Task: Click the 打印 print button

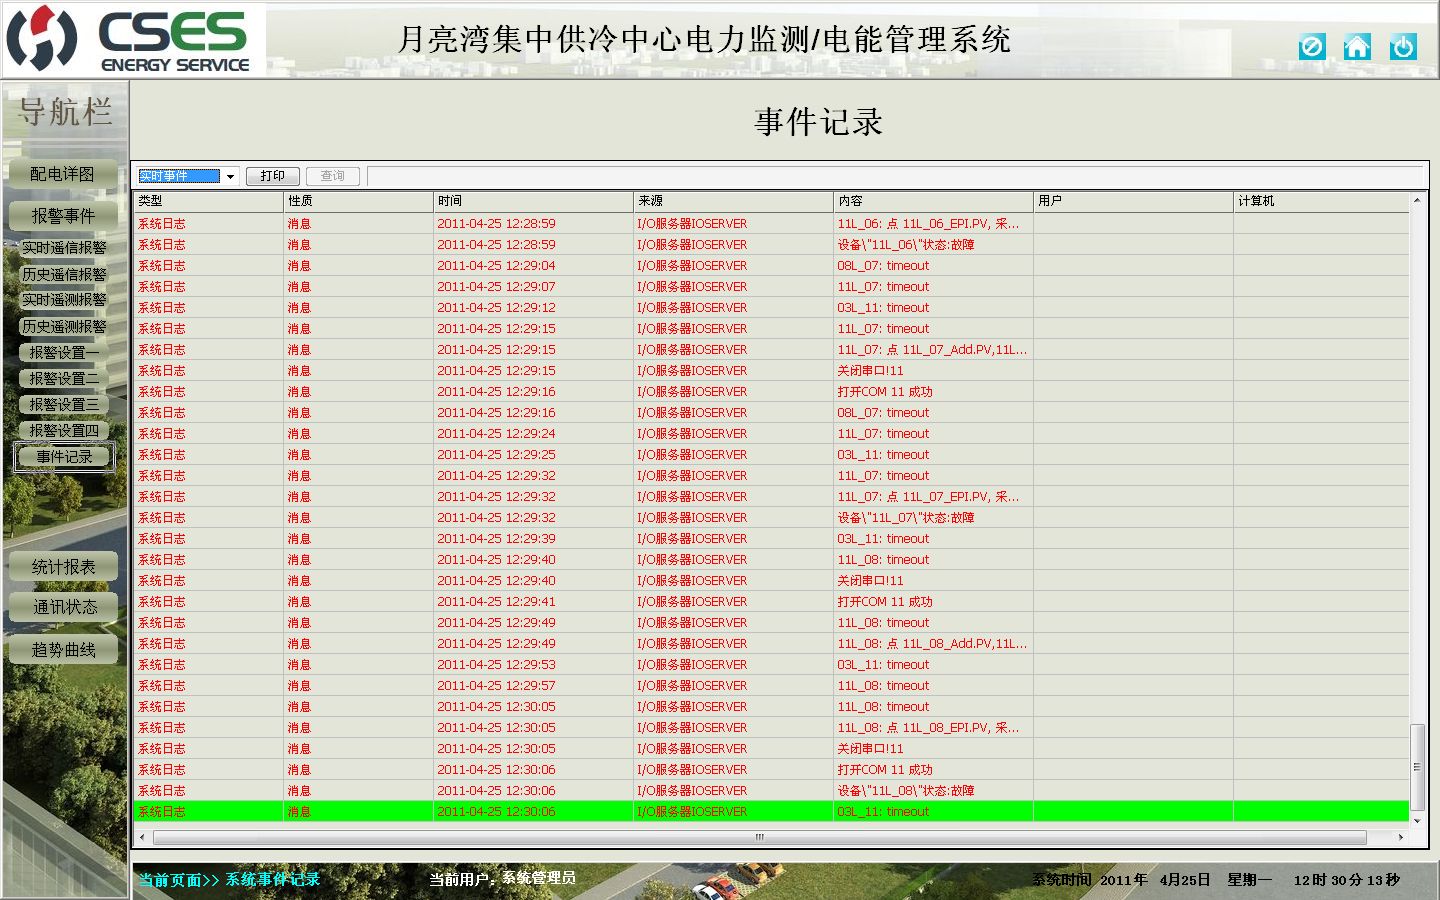Action: point(273,176)
